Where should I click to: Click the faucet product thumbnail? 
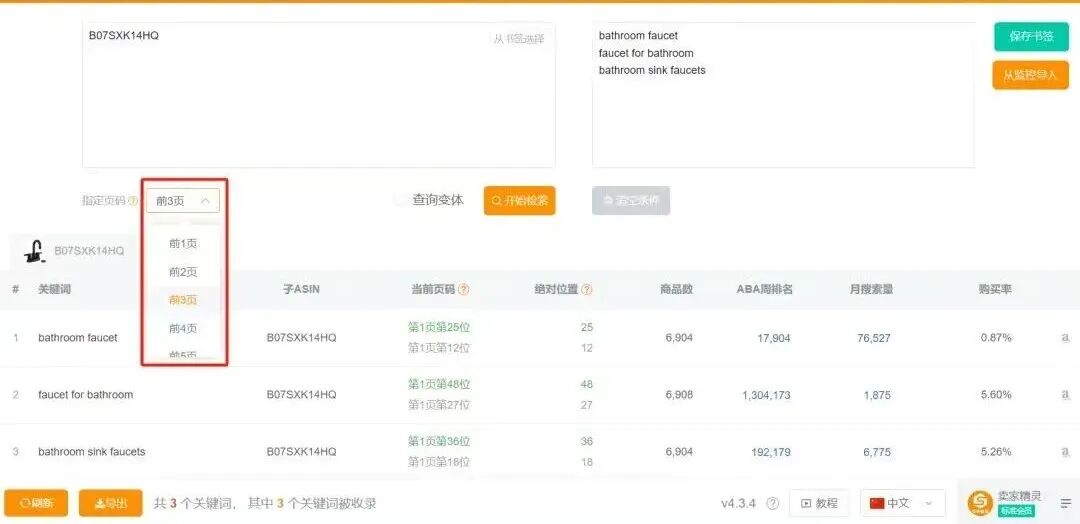tap(34, 251)
